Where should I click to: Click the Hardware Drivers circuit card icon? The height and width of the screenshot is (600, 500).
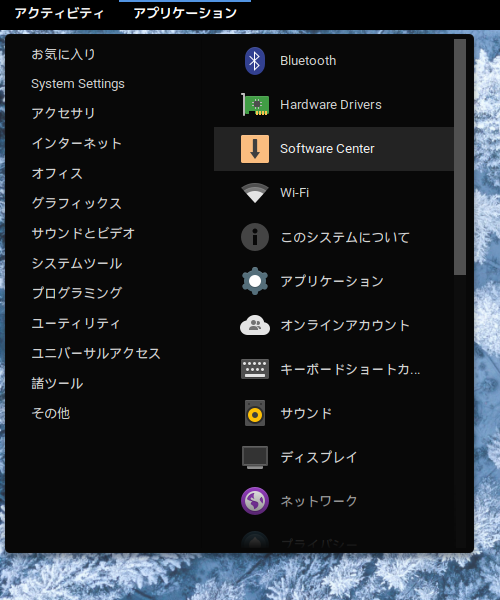[255, 105]
